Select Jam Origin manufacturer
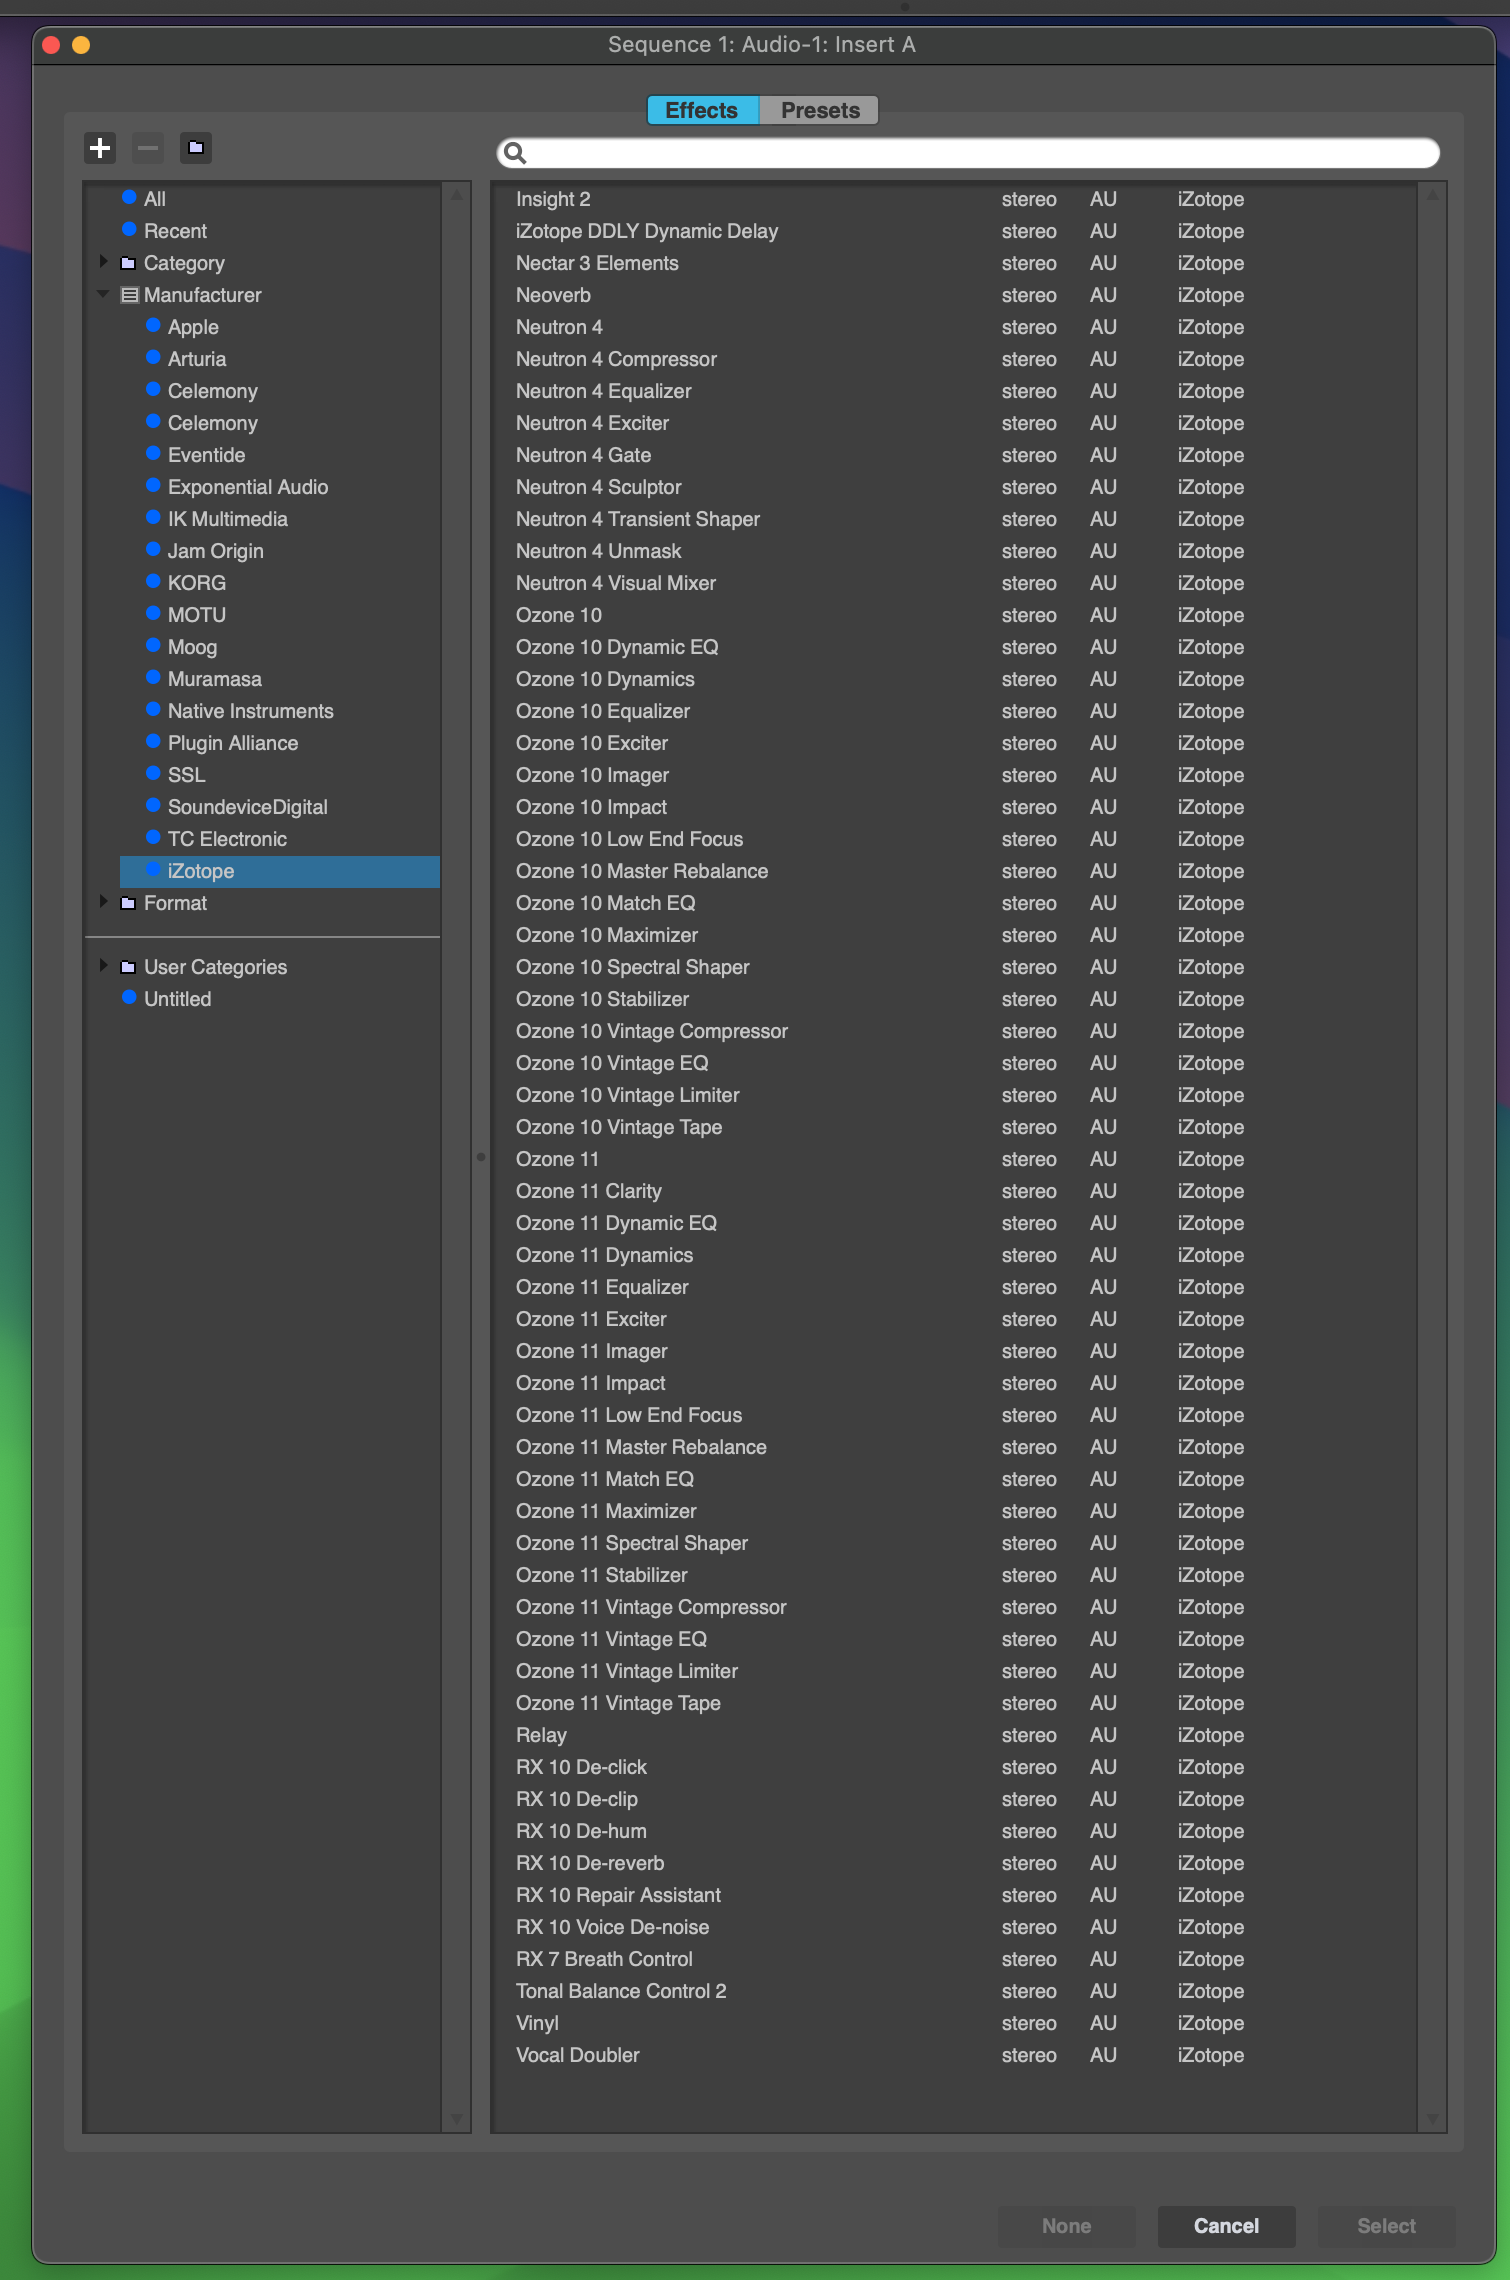Screen dimensions: 1510x2280 point(216,551)
